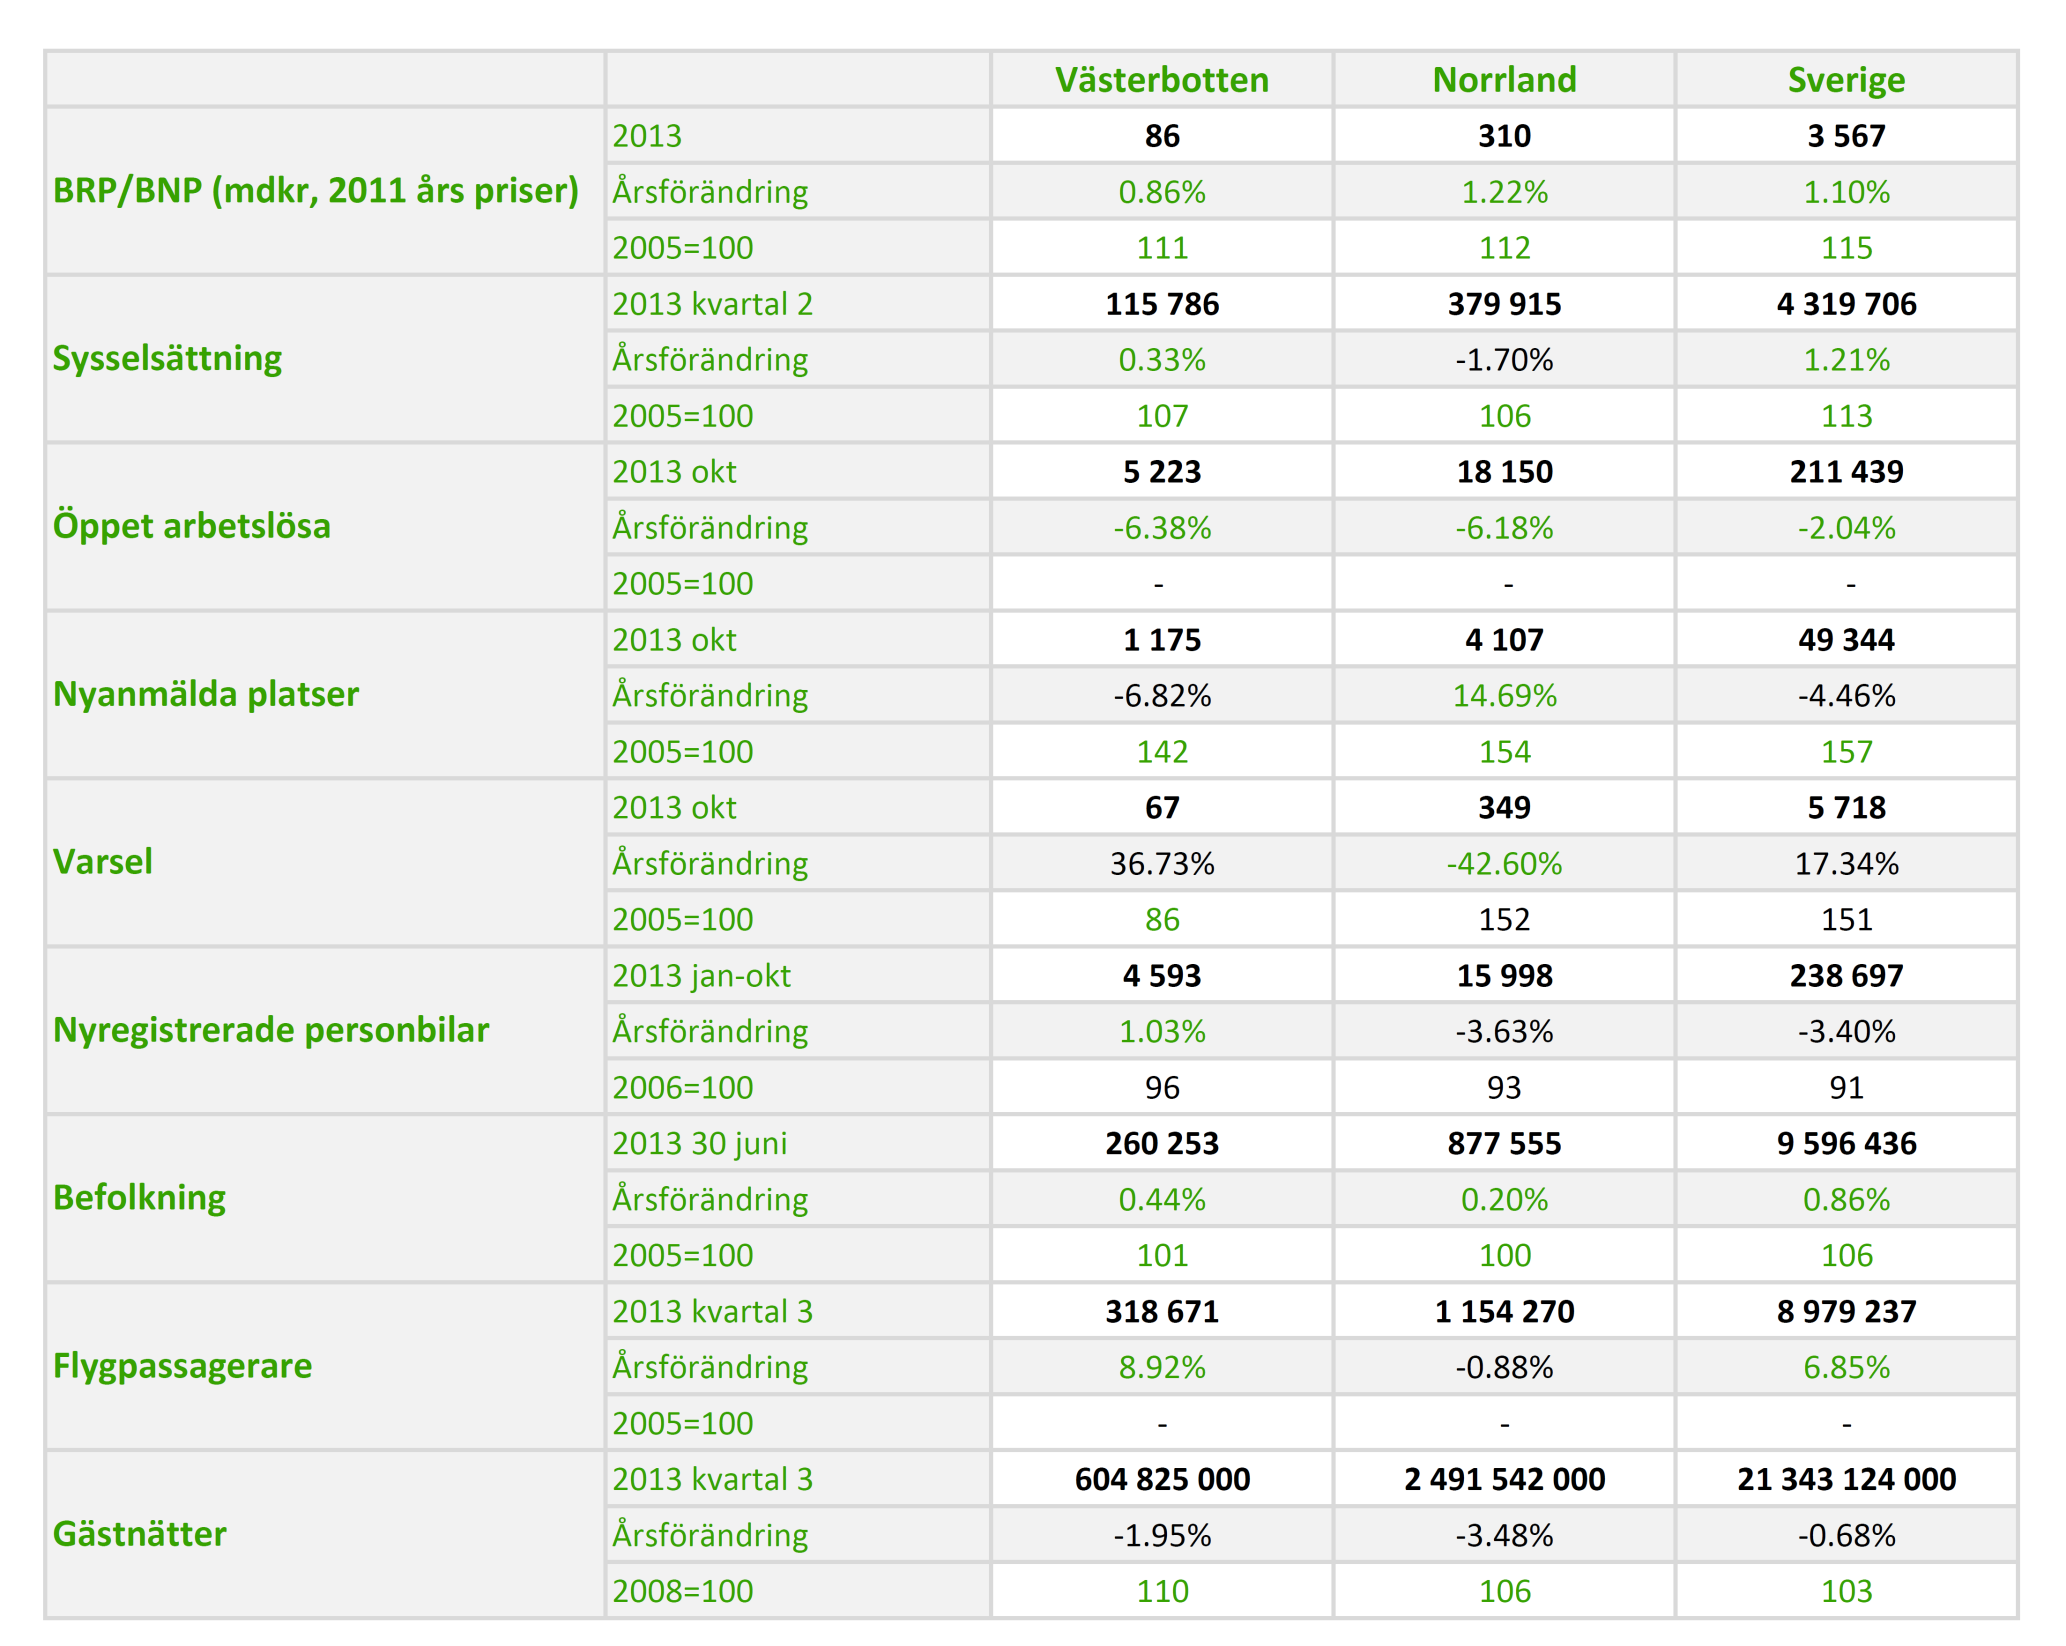Click vacancies value 1 175
This screenshot has width=2066, height=1646.
coord(1162,640)
